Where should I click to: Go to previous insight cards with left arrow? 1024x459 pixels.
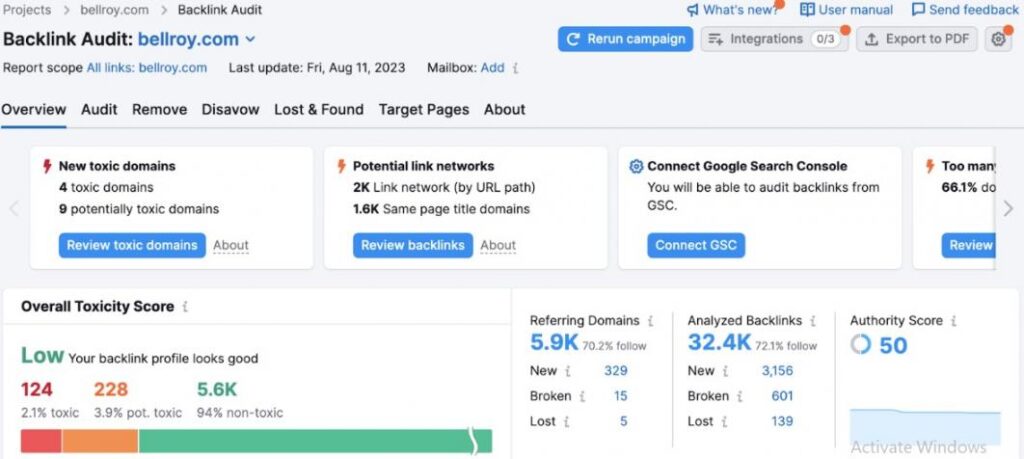pyautogui.click(x=14, y=208)
